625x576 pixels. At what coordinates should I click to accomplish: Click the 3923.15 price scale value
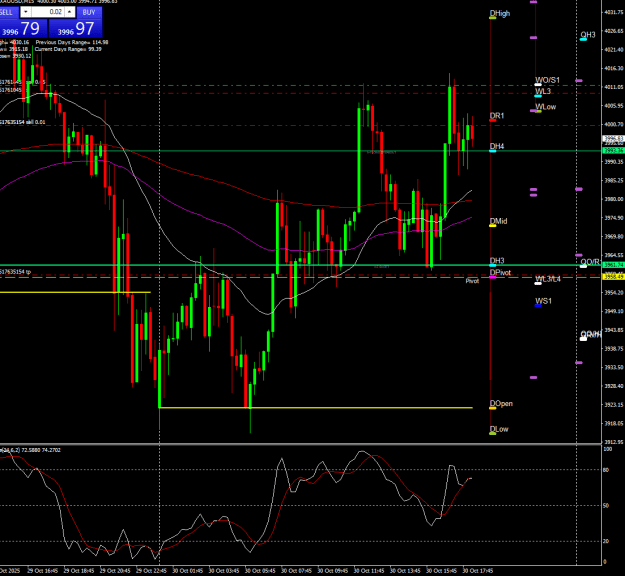point(614,405)
